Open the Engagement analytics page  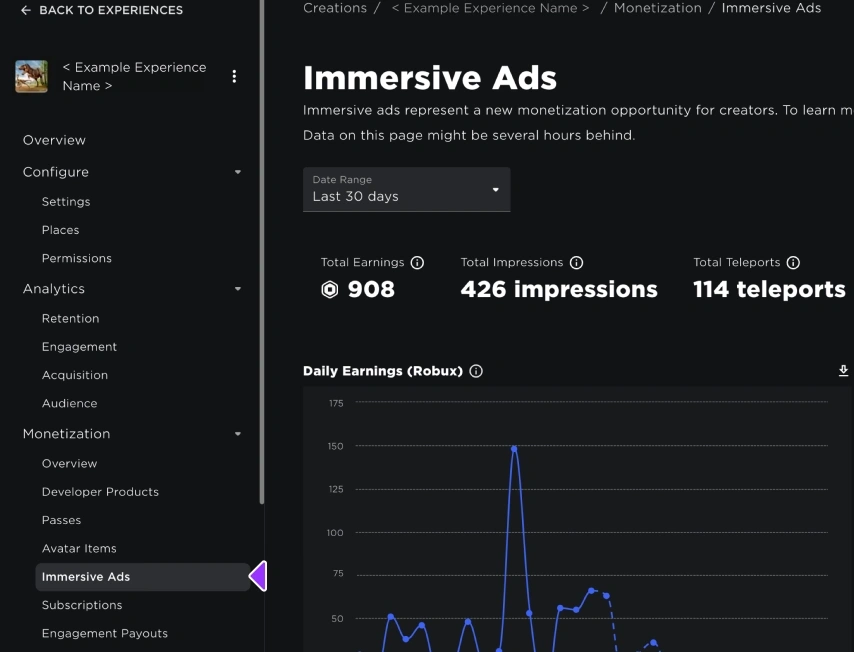[x=80, y=347]
